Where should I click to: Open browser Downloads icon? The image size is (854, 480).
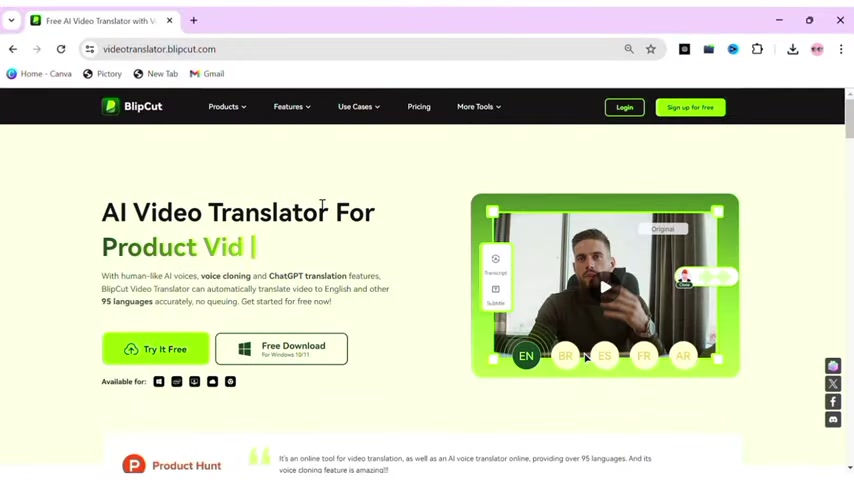(x=793, y=49)
